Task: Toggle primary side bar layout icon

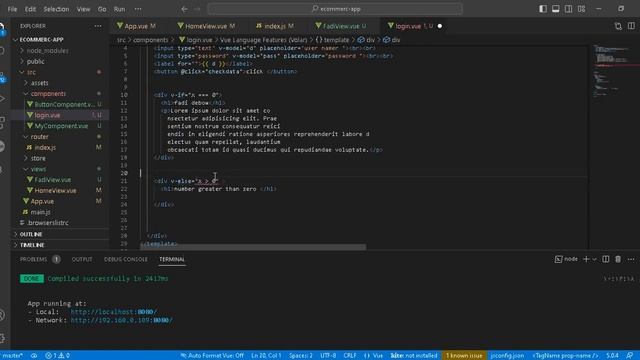Action: (543, 9)
